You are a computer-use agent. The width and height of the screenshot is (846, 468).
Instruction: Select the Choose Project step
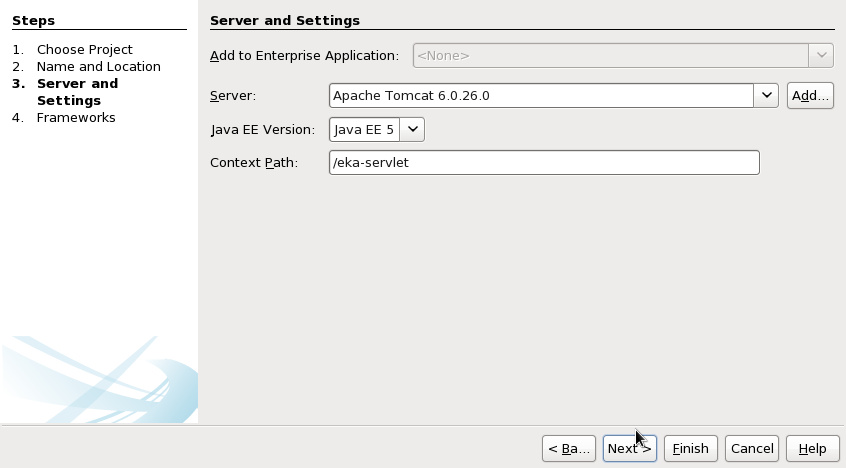pyautogui.click(x=85, y=50)
